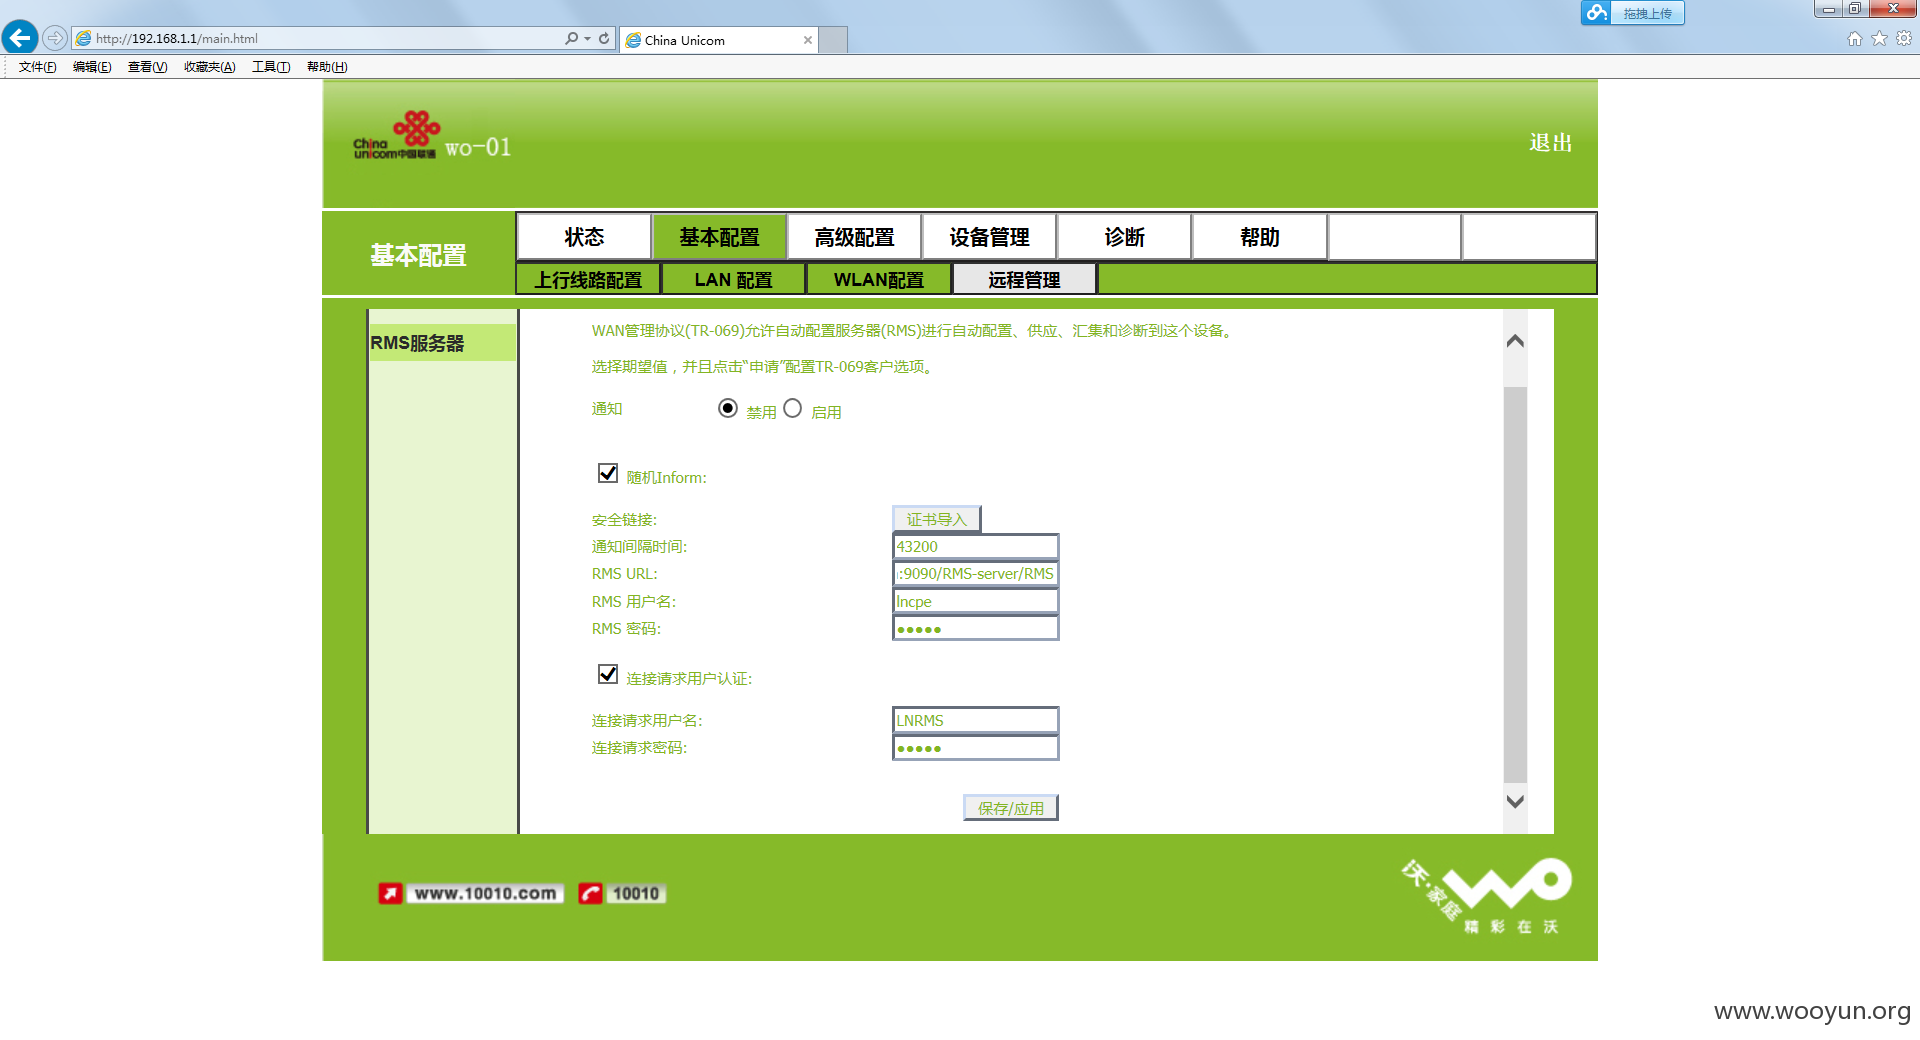Switch to the 诊断 tab
This screenshot has width=1920, height=1040.
pyautogui.click(x=1124, y=237)
